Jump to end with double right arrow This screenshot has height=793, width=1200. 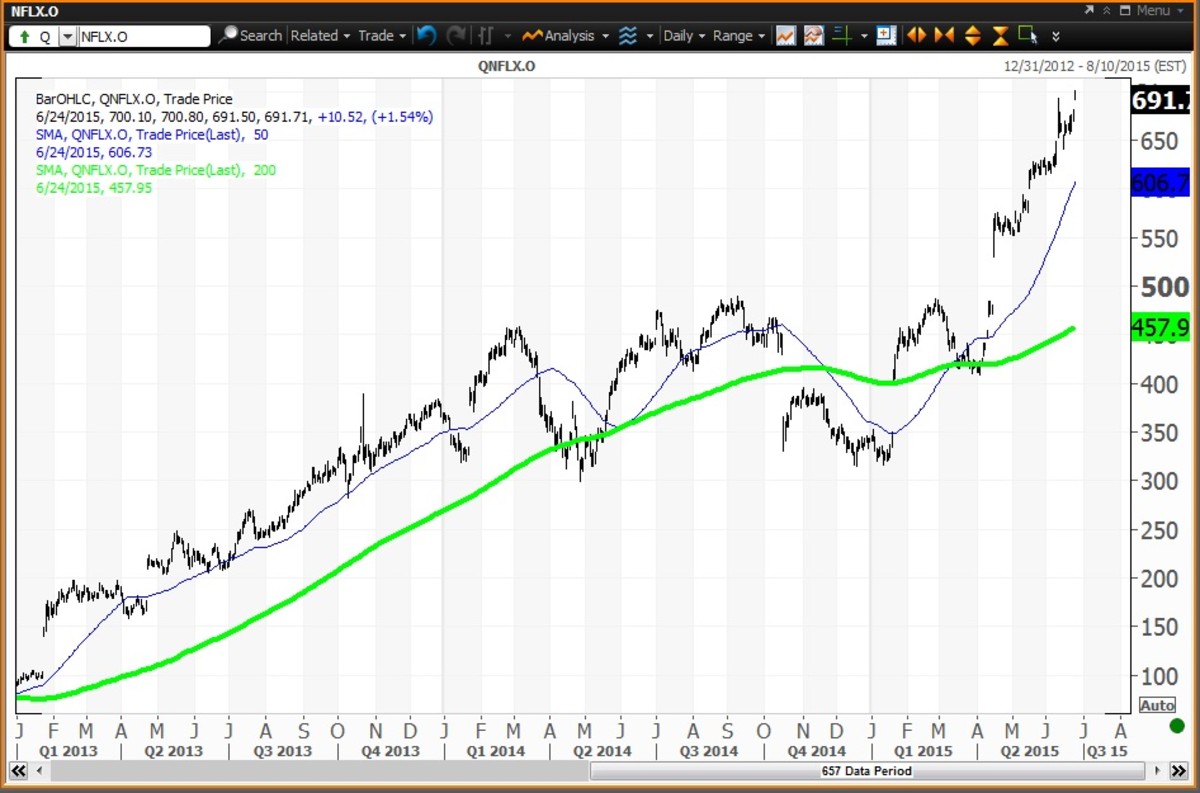click(x=1177, y=771)
